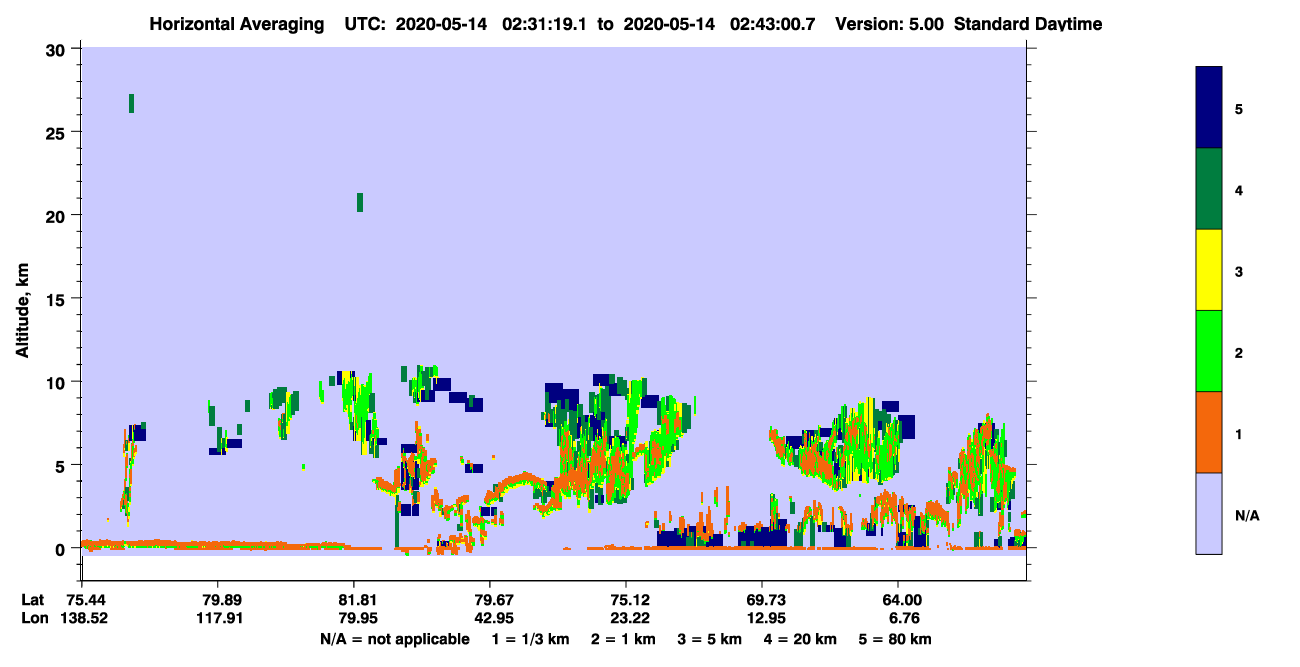Click the 'Lon' axis row label

pos(34,618)
